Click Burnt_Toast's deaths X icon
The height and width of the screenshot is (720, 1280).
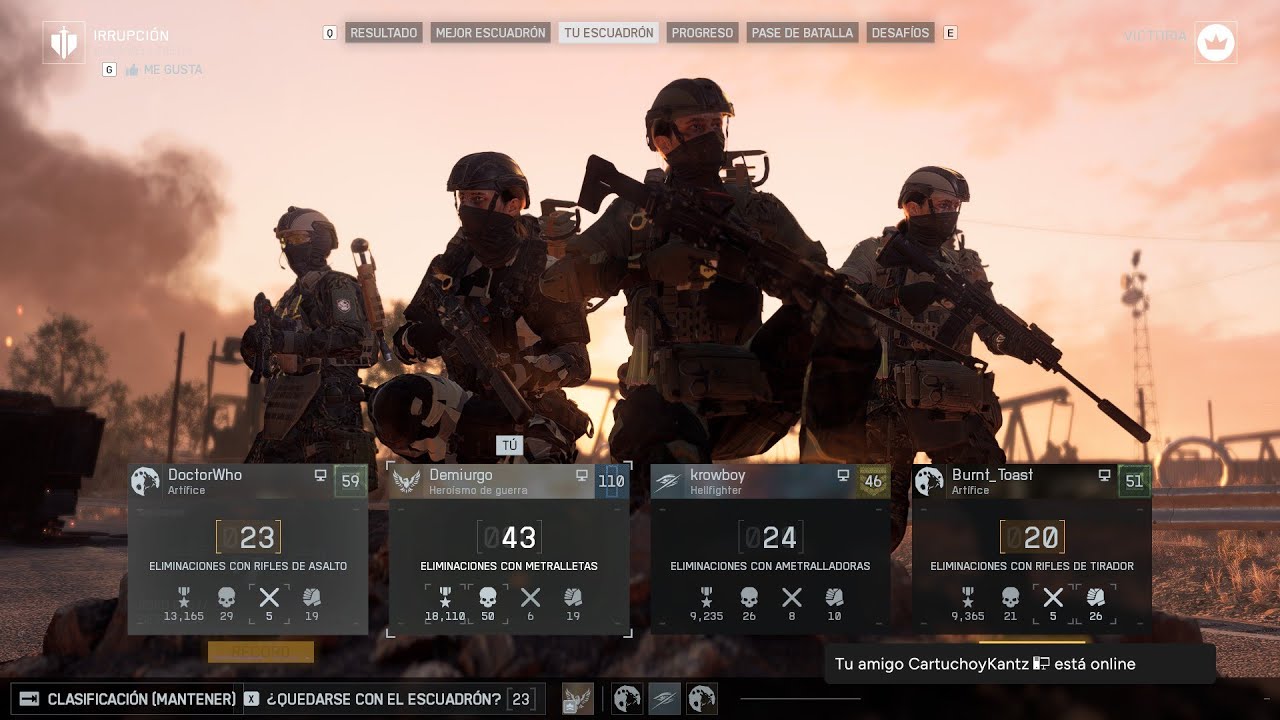pyautogui.click(x=1053, y=598)
